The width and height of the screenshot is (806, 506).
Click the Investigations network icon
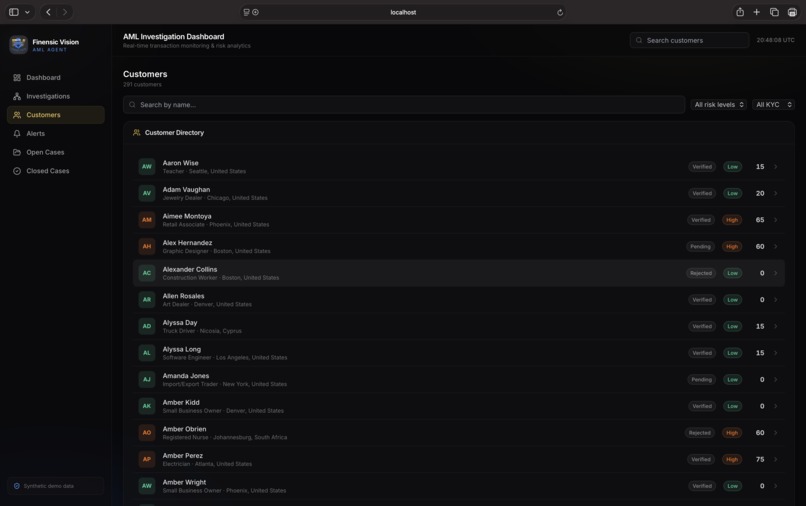pyautogui.click(x=17, y=96)
